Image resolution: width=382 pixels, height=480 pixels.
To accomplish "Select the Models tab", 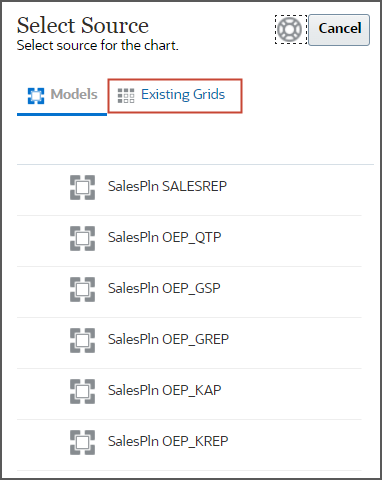I will [62, 96].
